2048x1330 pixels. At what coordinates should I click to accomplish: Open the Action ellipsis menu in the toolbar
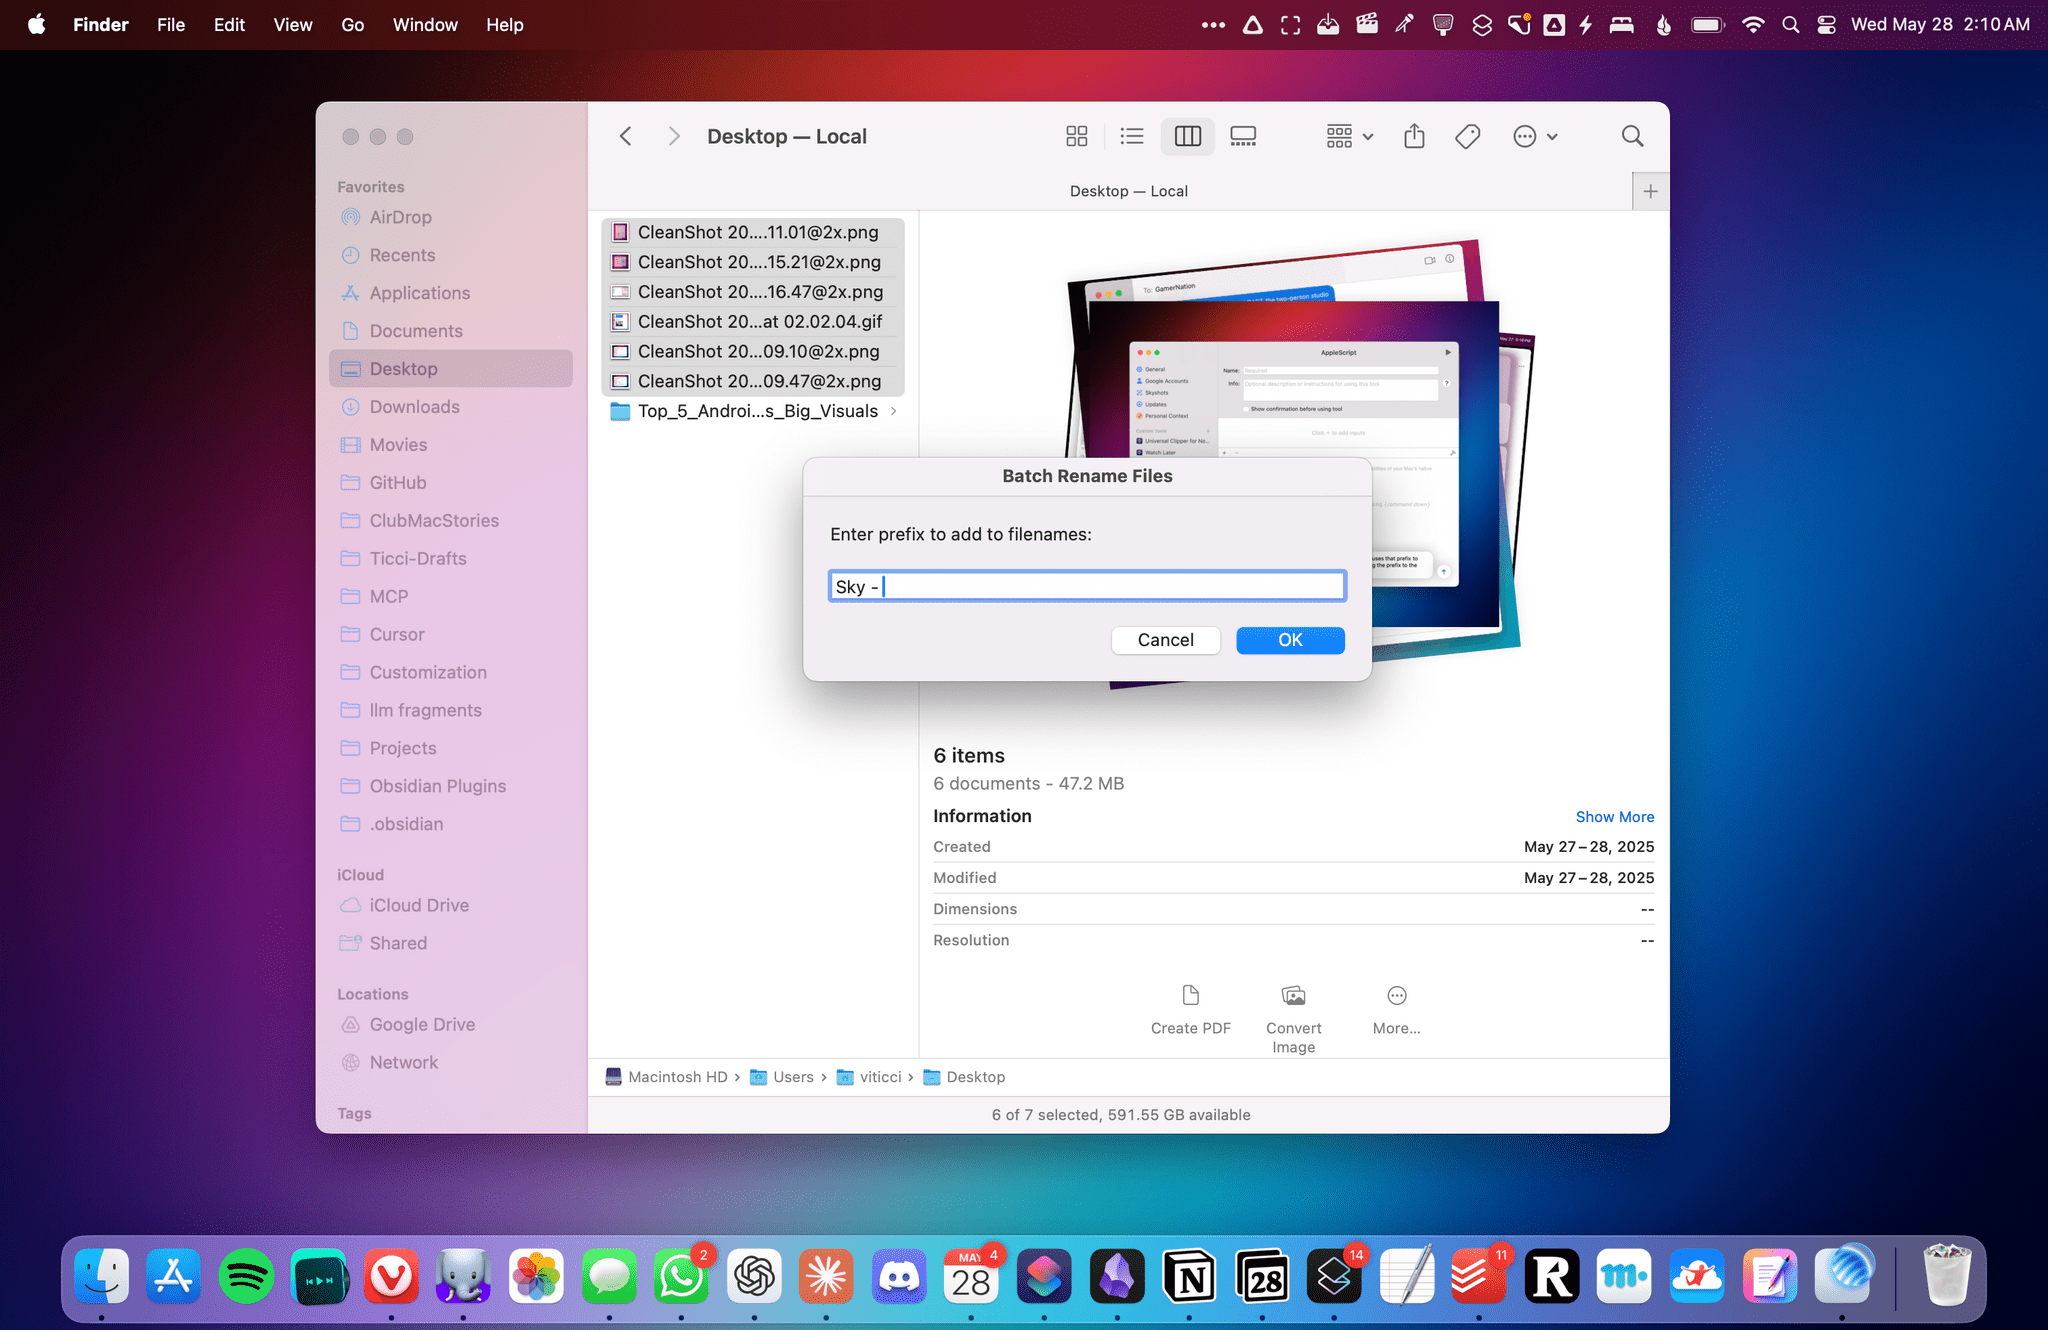(x=1535, y=136)
